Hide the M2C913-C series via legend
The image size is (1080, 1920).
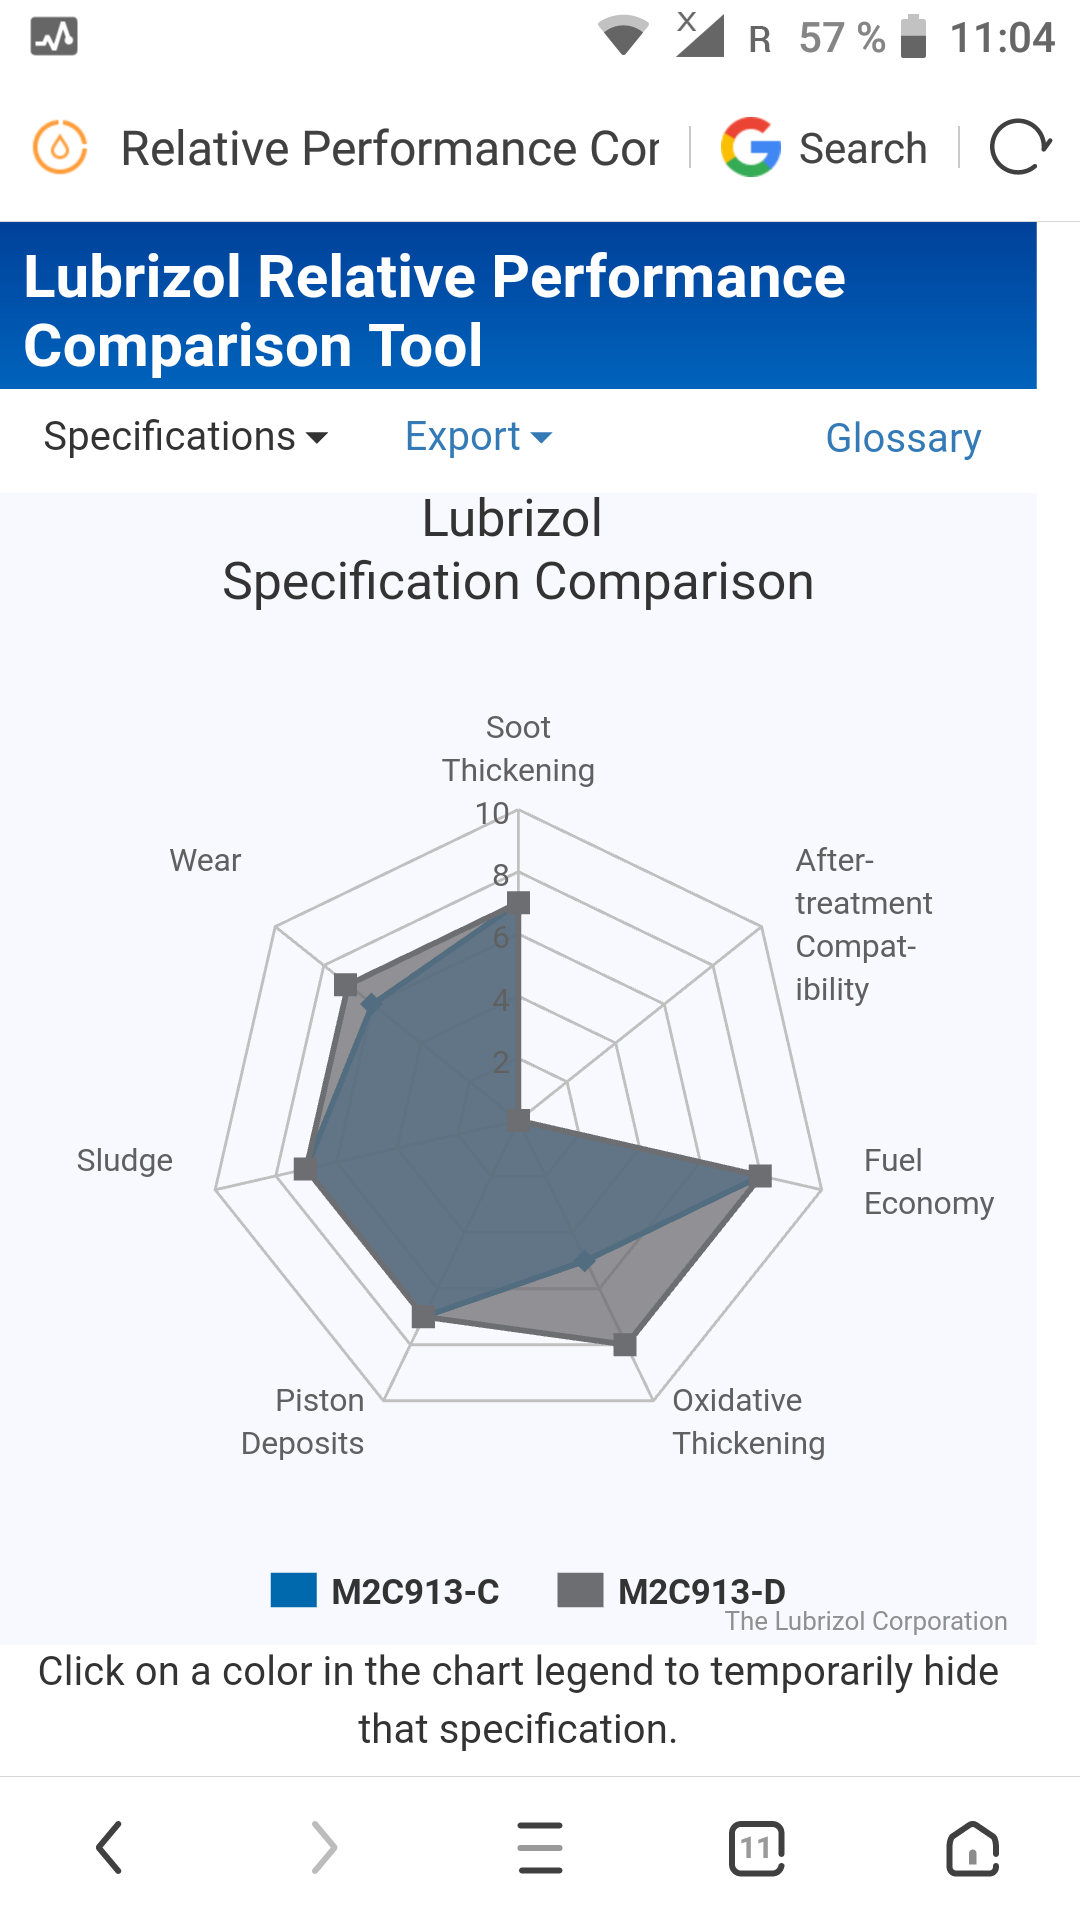click(x=294, y=1590)
